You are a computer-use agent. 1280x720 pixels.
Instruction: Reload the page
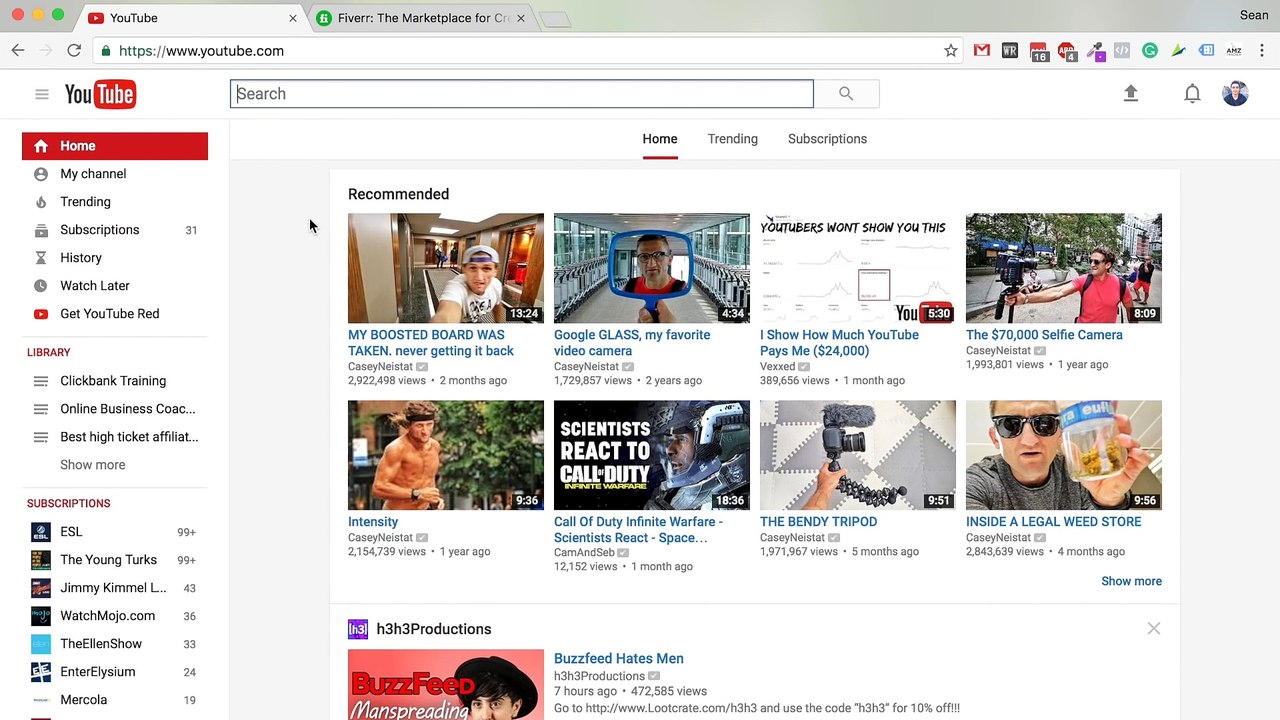[74, 50]
